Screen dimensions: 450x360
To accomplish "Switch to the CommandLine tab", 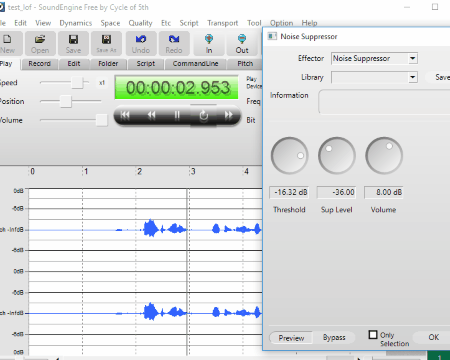I will tap(195, 64).
